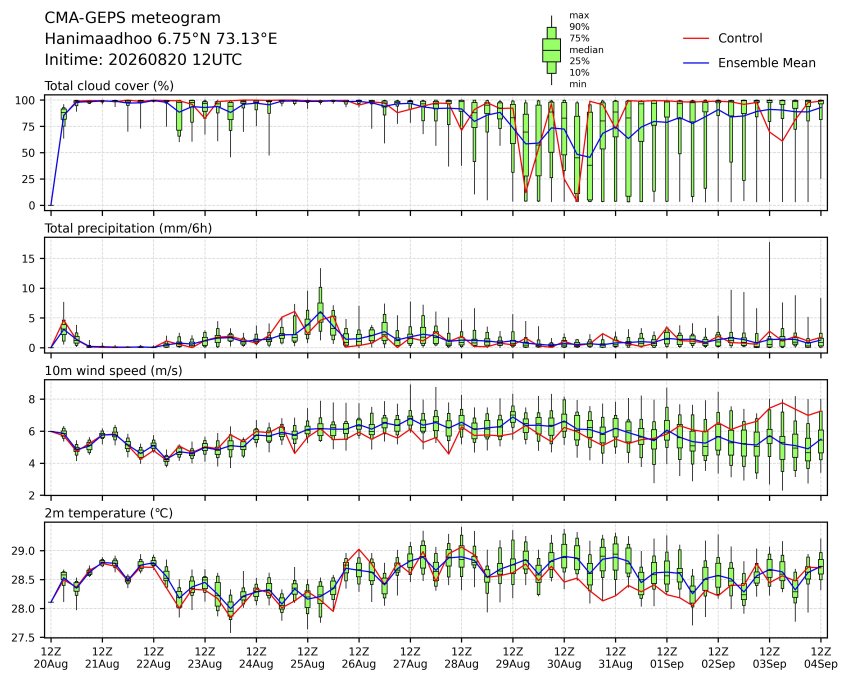
Task: Click the blue Ensemble Mean legend line
Action: [x=696, y=63]
